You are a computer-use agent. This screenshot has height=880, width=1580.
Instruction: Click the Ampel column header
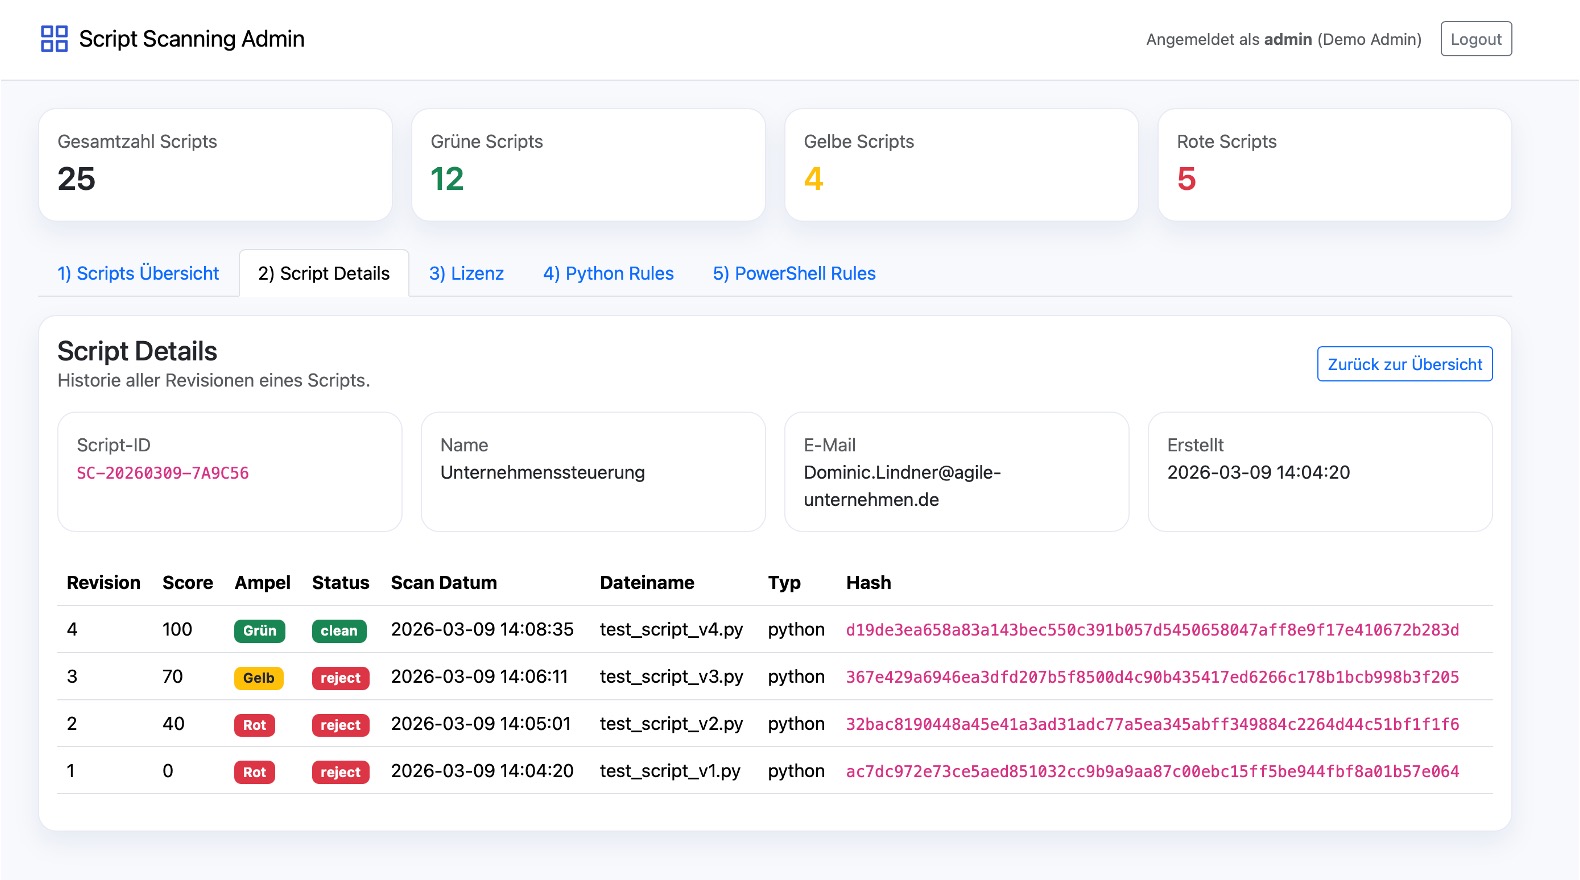(x=263, y=583)
